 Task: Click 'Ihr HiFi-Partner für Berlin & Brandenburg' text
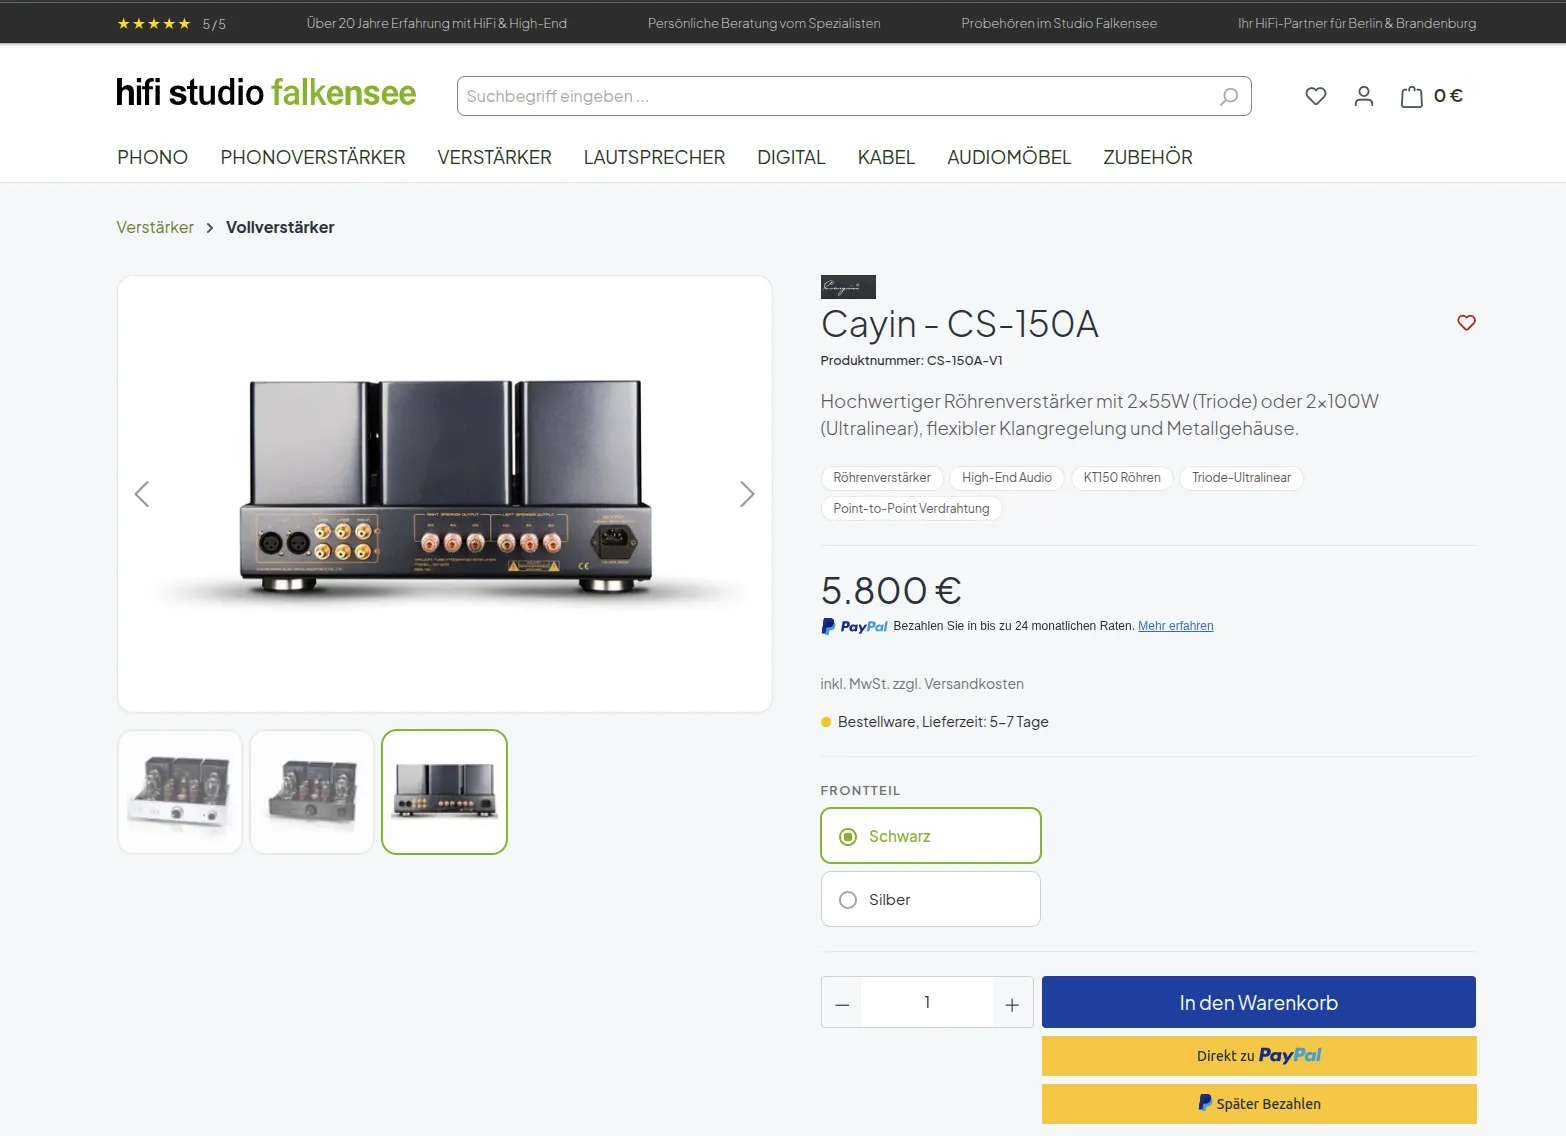[1357, 23]
